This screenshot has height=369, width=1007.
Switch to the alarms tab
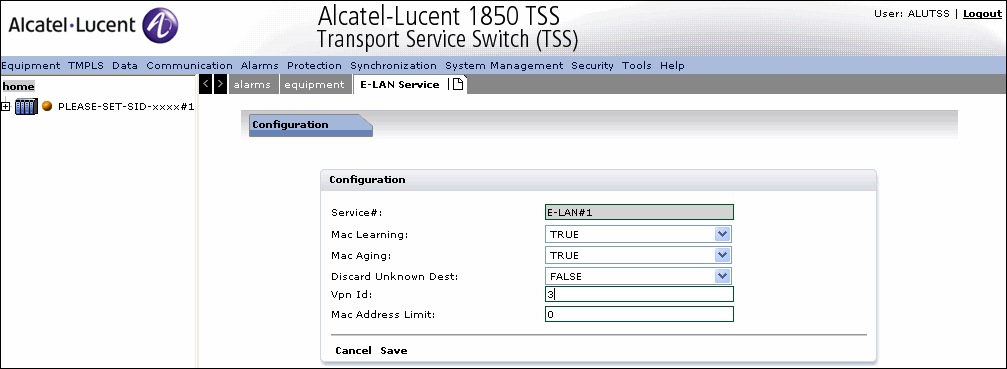tap(253, 84)
